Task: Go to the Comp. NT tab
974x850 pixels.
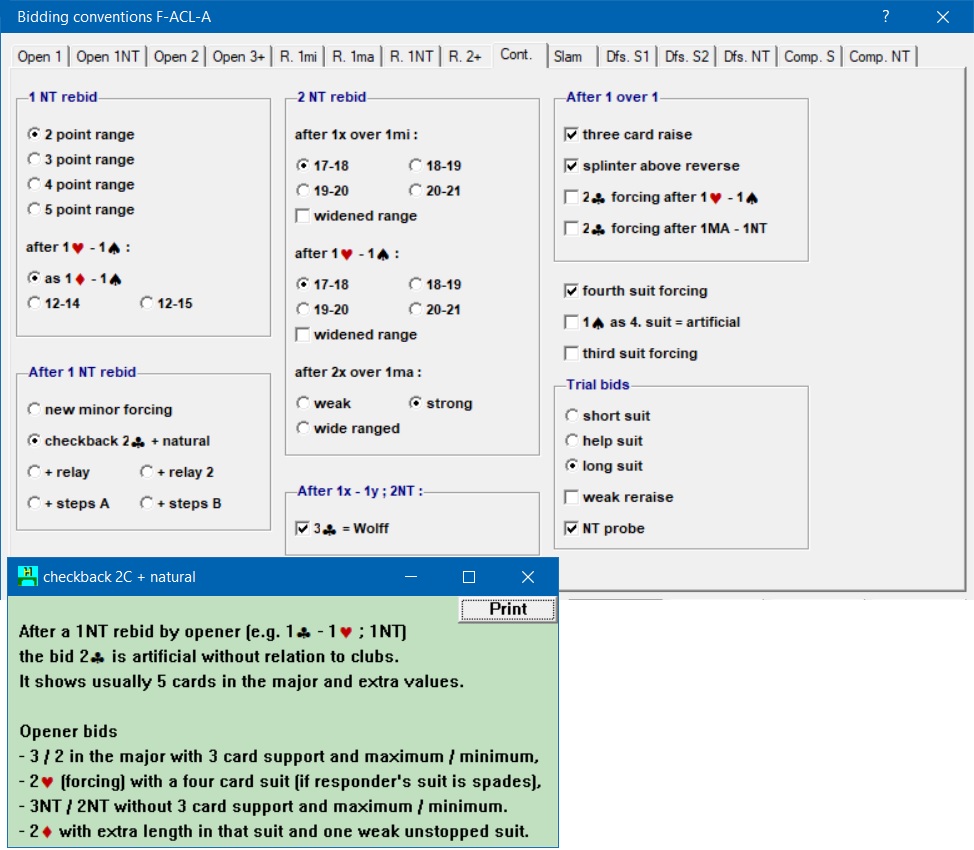Action: tap(879, 57)
